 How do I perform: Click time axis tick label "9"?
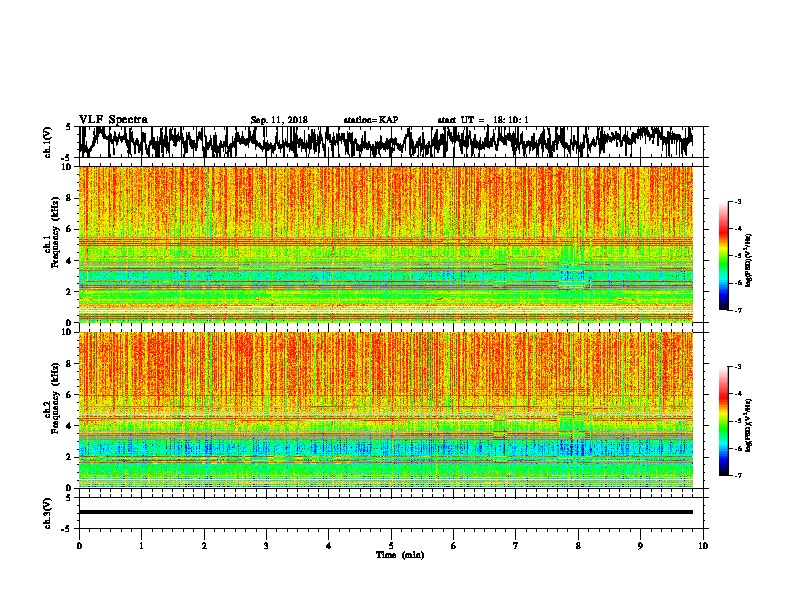pos(640,546)
